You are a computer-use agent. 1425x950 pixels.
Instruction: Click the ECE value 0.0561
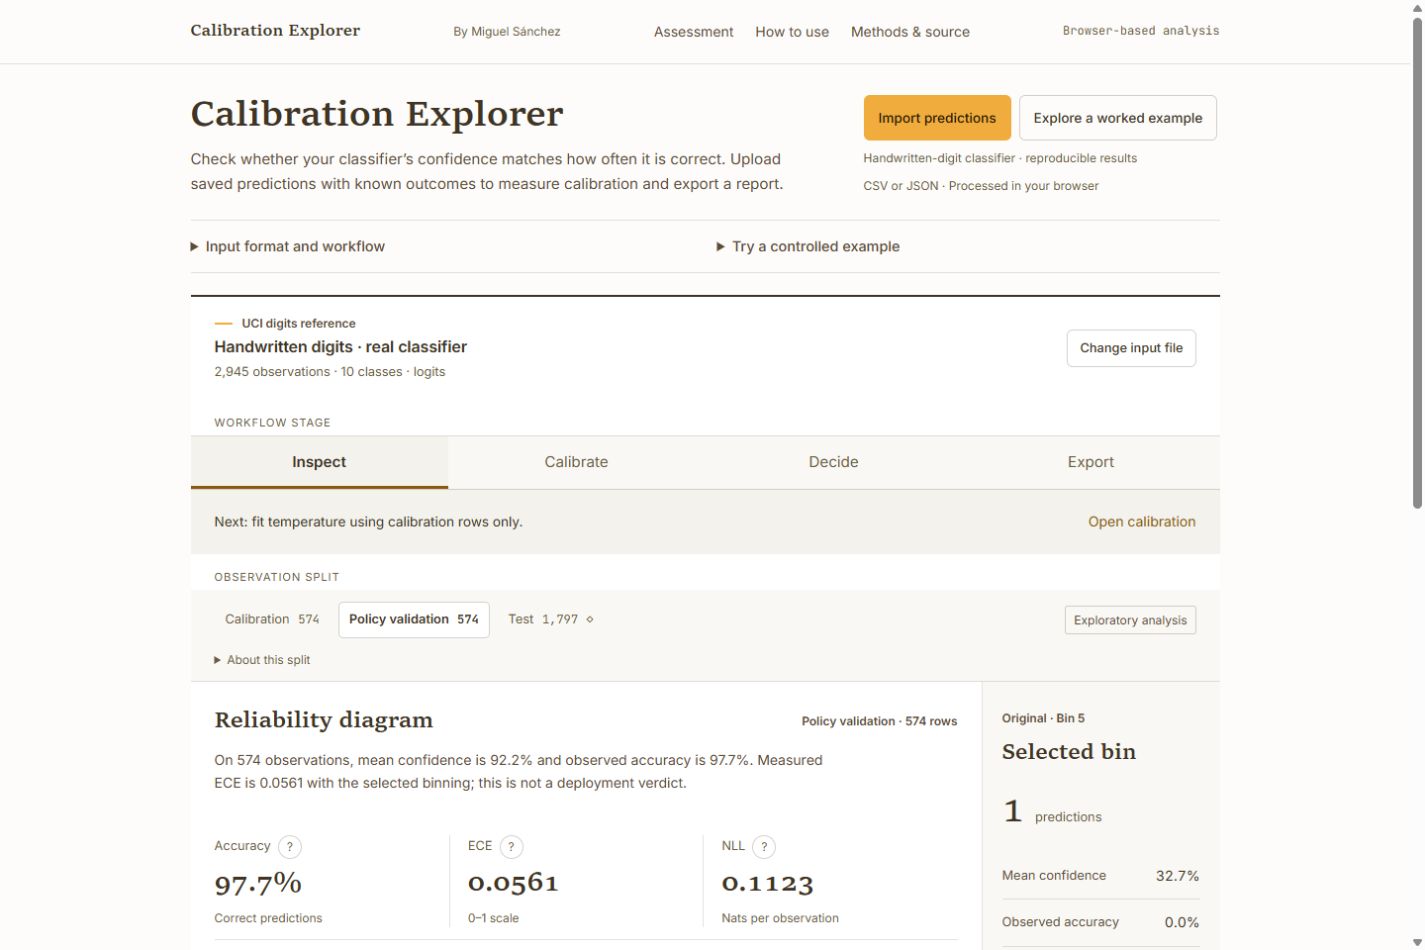point(513,883)
